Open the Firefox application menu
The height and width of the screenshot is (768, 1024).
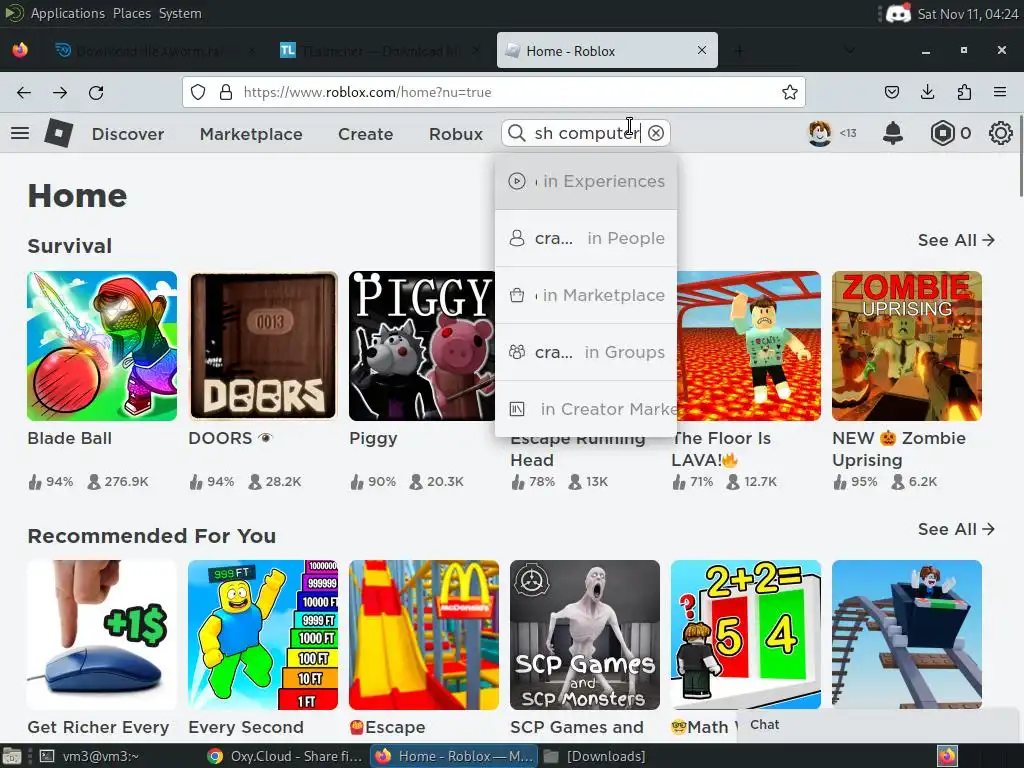pos(1000,93)
